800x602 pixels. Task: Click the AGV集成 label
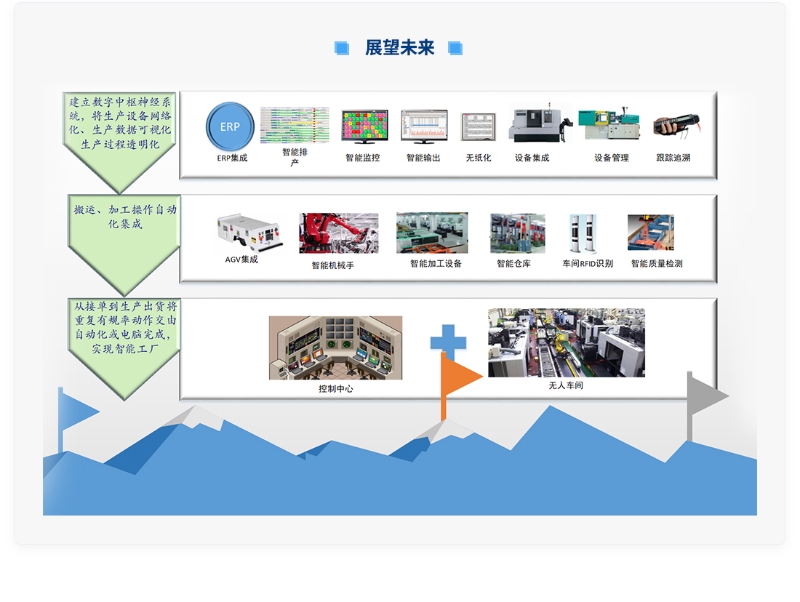(x=241, y=259)
